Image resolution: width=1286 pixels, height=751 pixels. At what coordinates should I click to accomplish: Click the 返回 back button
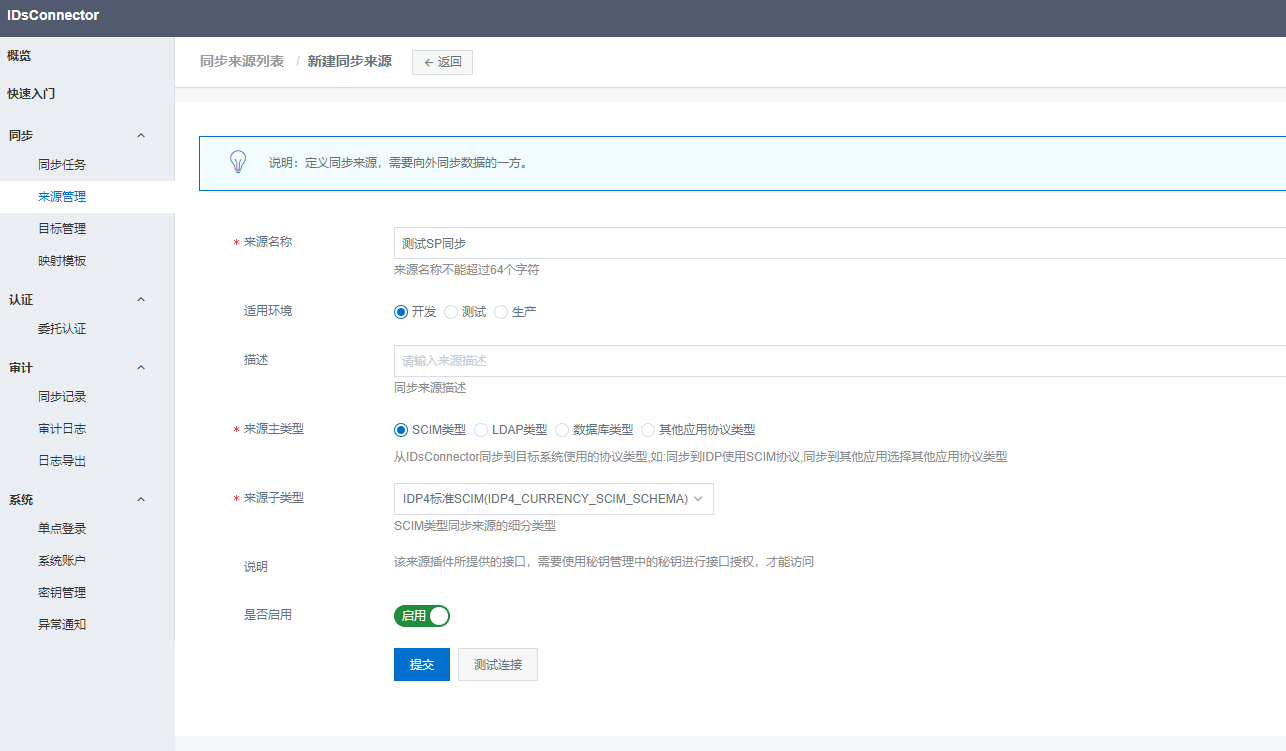coord(442,62)
